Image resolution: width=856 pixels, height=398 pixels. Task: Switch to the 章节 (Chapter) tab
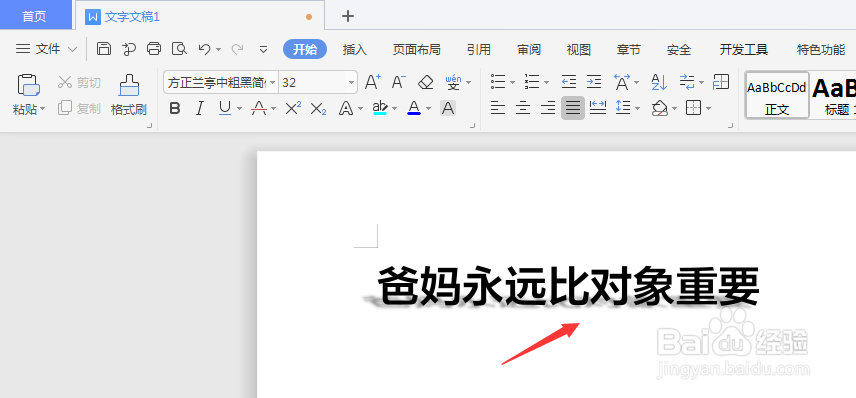[x=628, y=50]
